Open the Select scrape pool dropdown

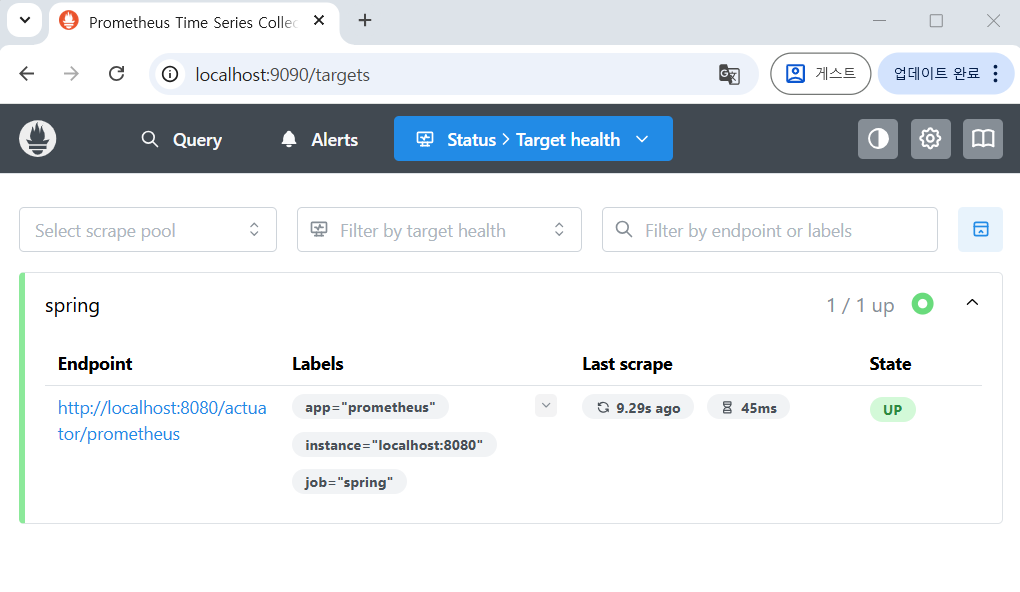(x=148, y=230)
